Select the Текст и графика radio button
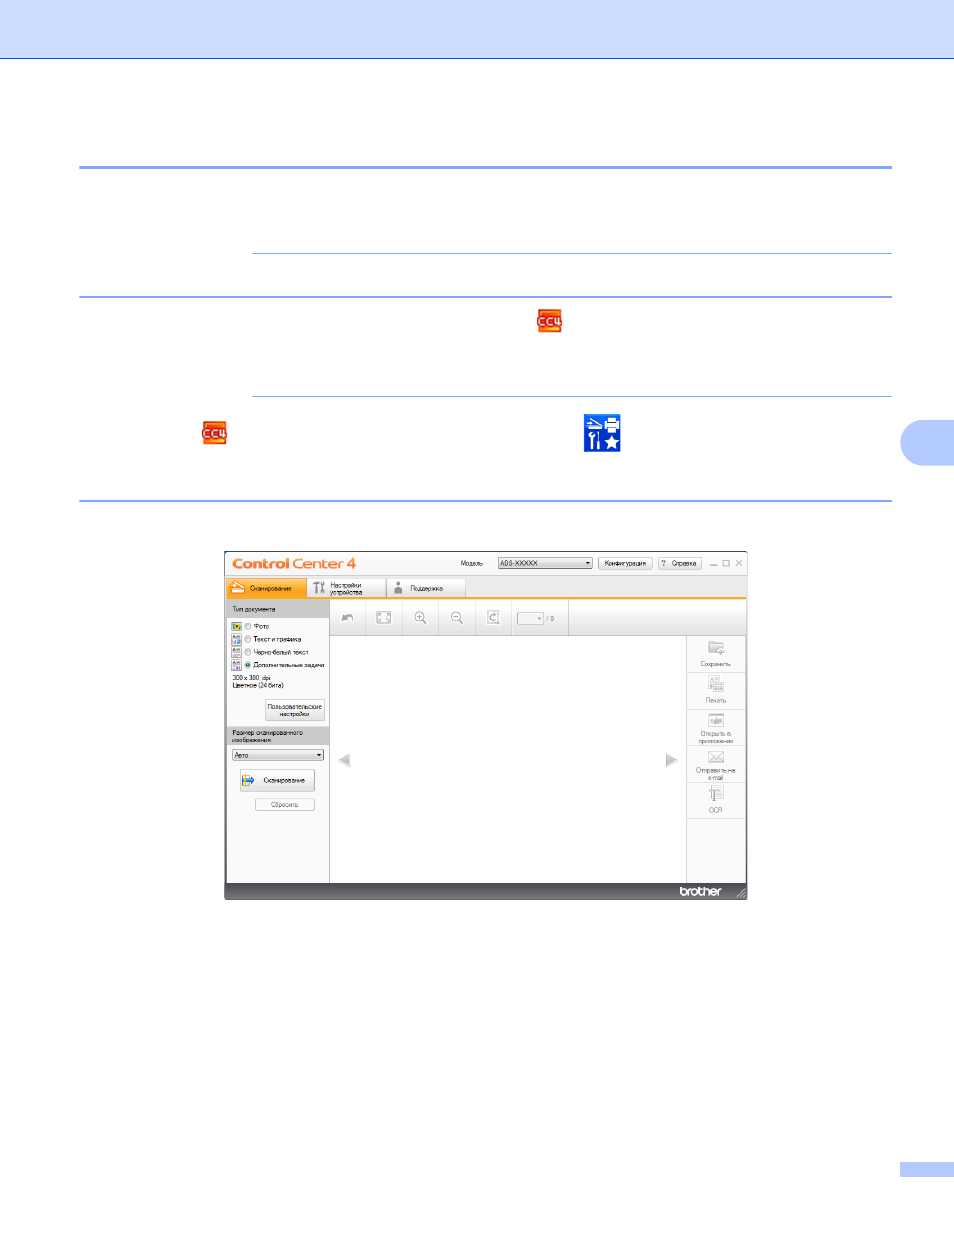Screen dimensions: 954x1235 click(x=248, y=639)
